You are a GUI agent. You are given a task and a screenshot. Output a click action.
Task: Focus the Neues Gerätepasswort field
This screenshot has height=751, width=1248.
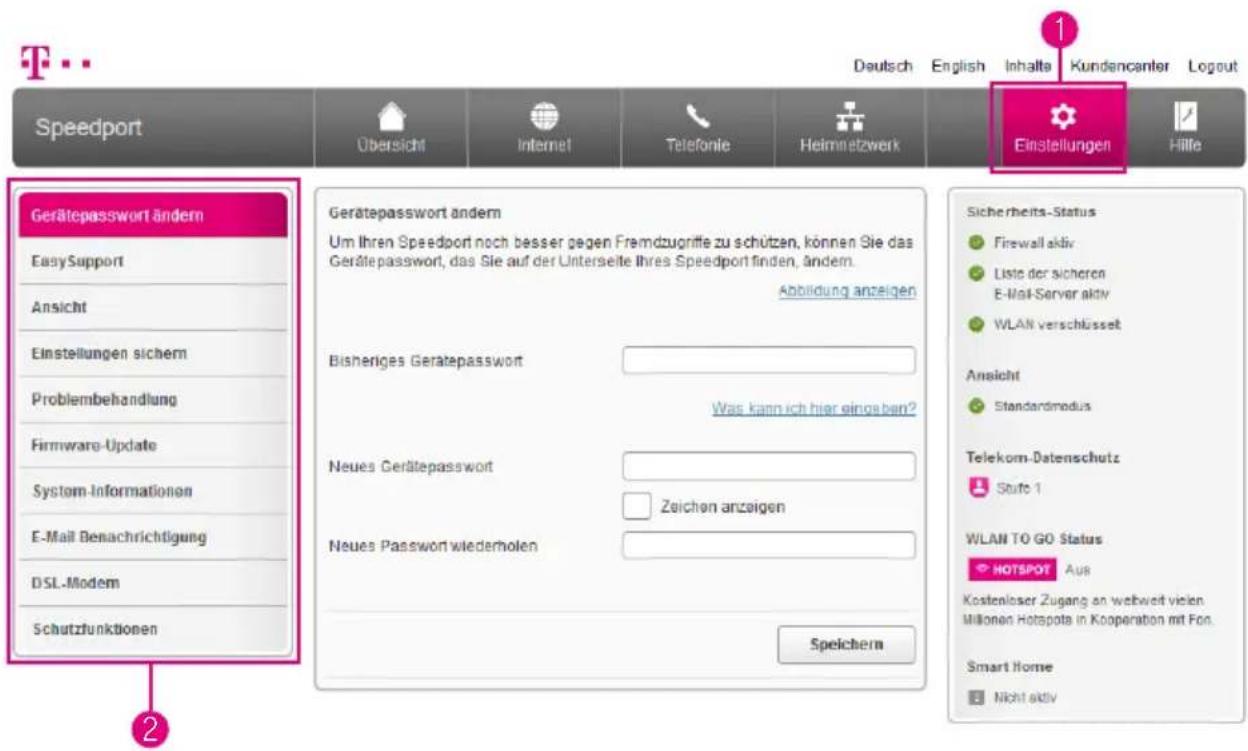[768, 466]
